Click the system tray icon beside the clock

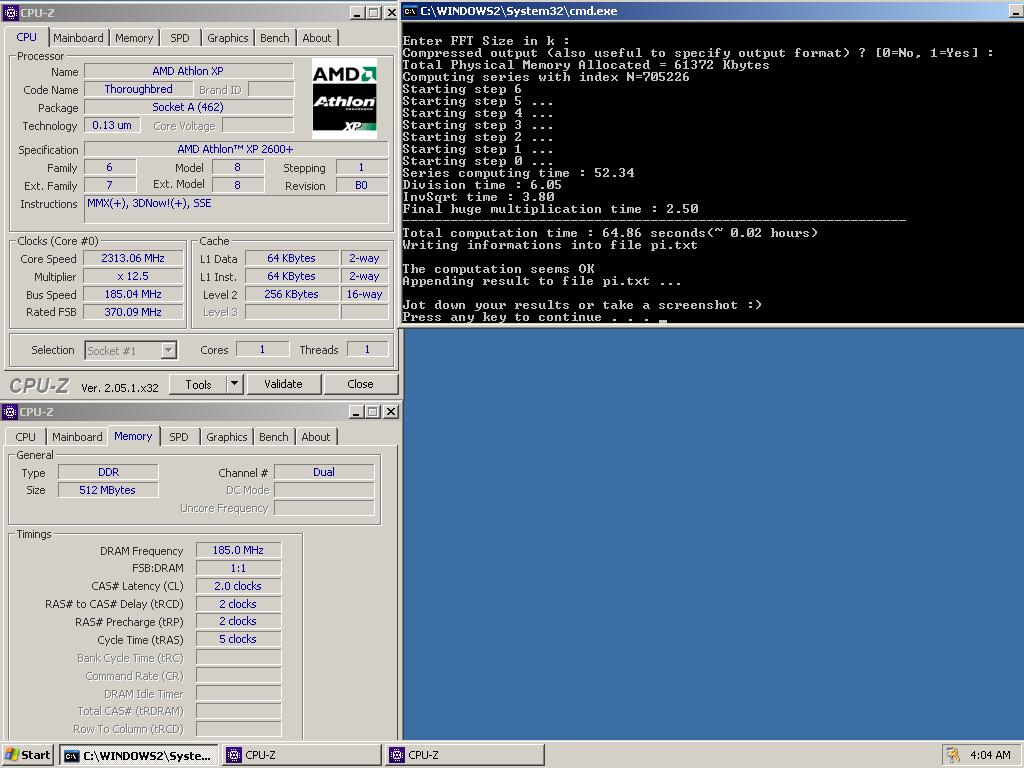pos(952,755)
